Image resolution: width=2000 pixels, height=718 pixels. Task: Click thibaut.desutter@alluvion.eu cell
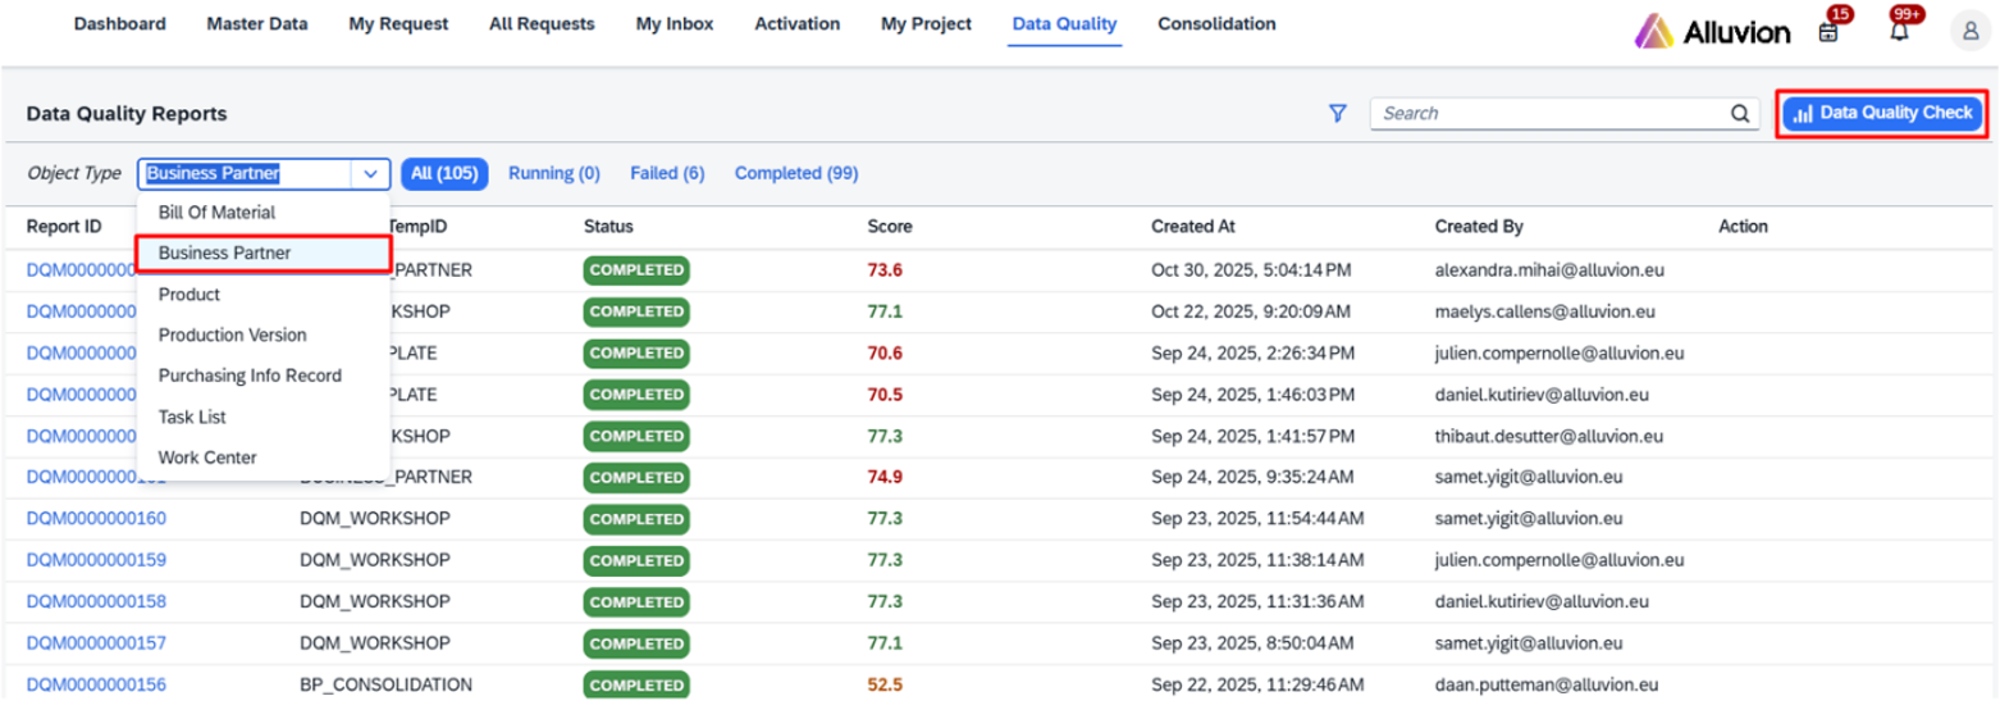click(x=1548, y=437)
